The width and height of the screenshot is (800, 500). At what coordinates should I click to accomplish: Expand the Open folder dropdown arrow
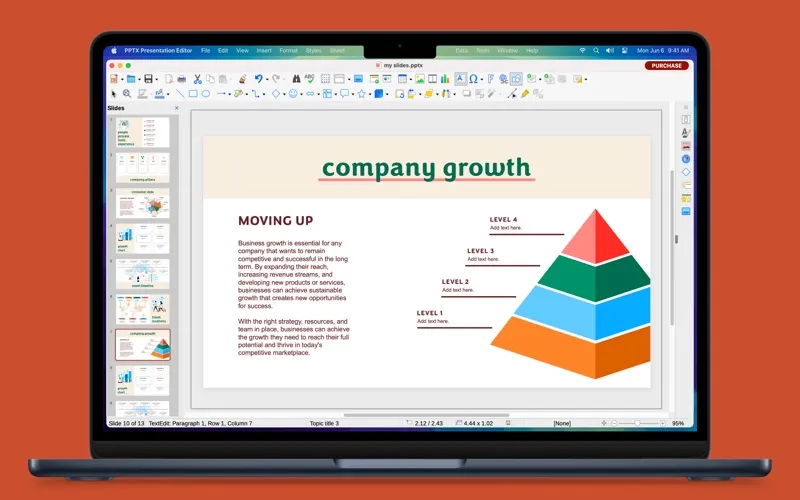click(139, 80)
